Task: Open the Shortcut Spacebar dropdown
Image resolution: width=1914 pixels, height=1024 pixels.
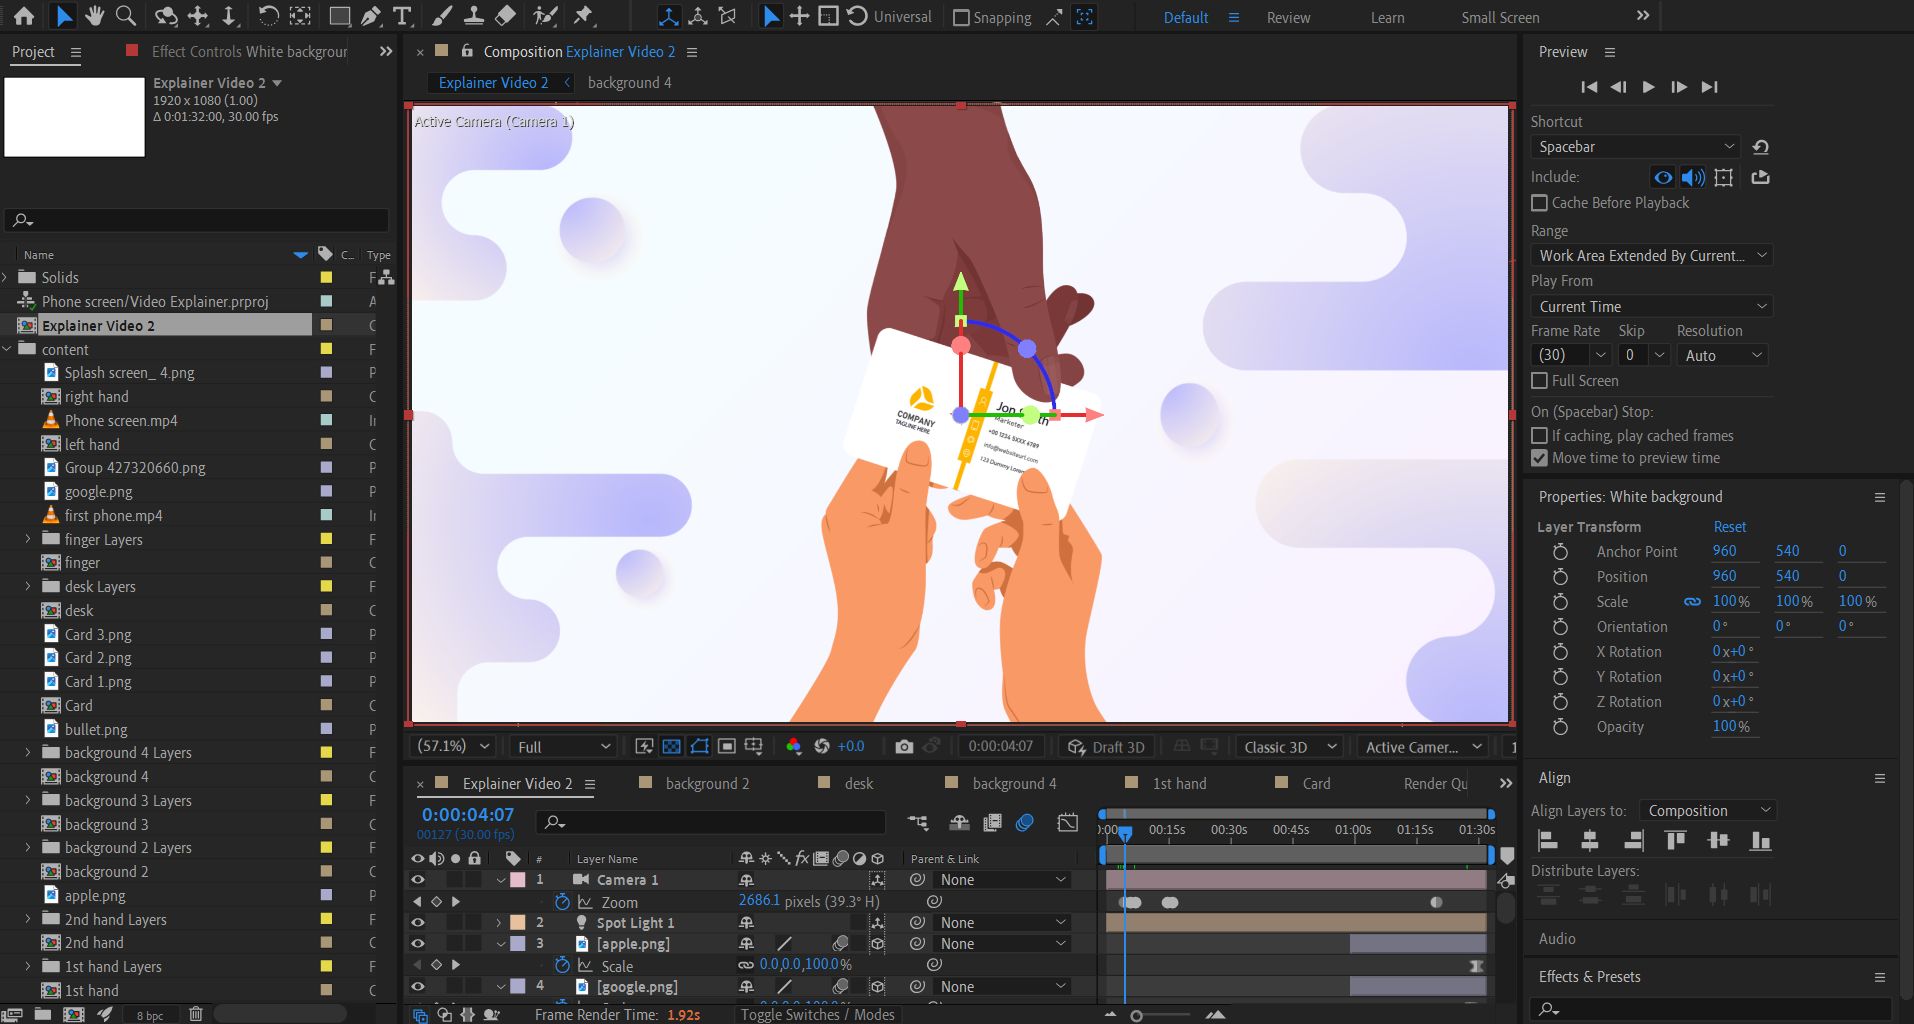Action: click(1635, 147)
